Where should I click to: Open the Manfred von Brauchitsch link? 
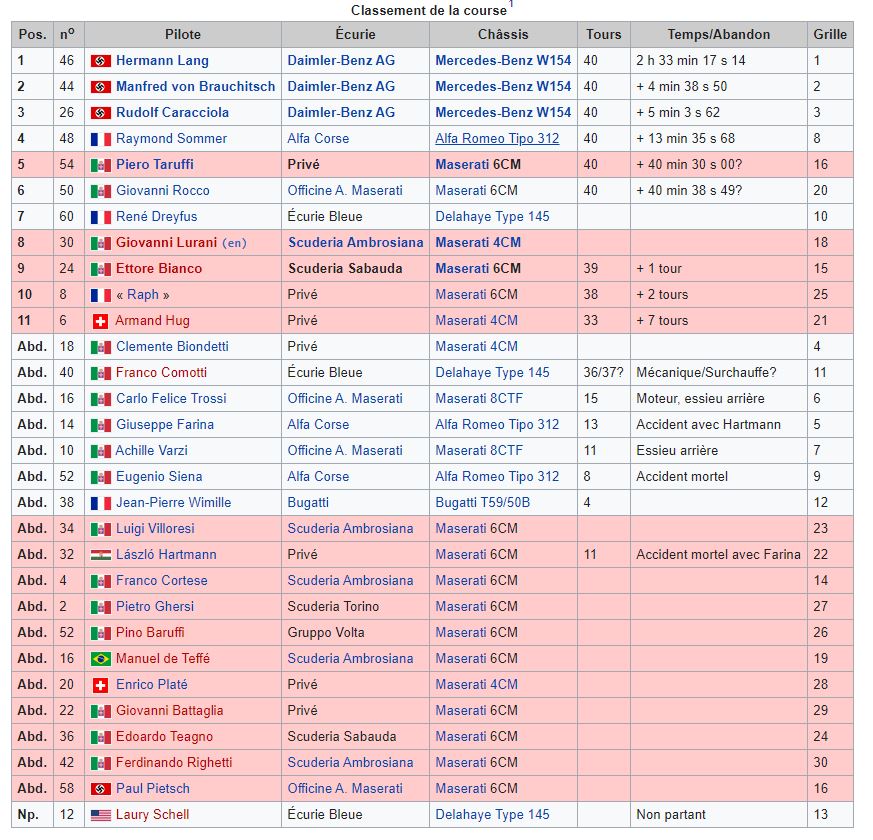tap(195, 87)
